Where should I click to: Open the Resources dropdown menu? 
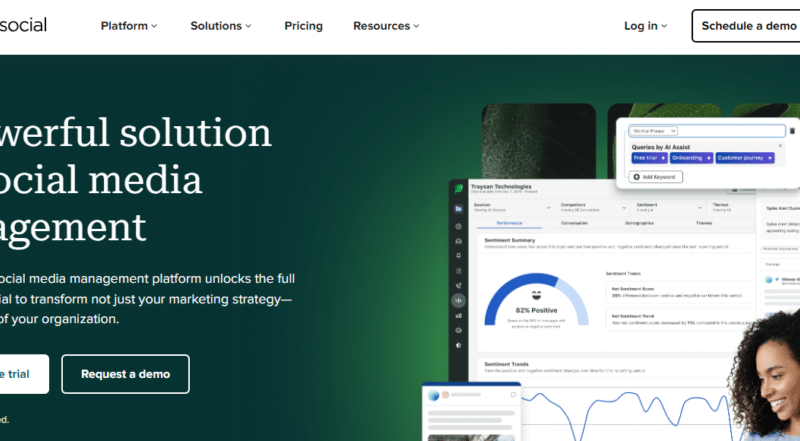(386, 26)
